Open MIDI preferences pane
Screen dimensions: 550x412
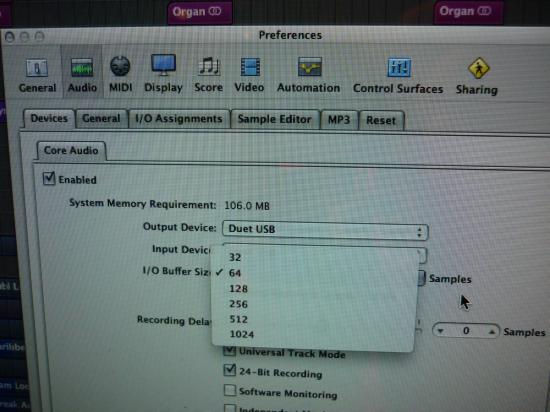pyautogui.click(x=120, y=74)
